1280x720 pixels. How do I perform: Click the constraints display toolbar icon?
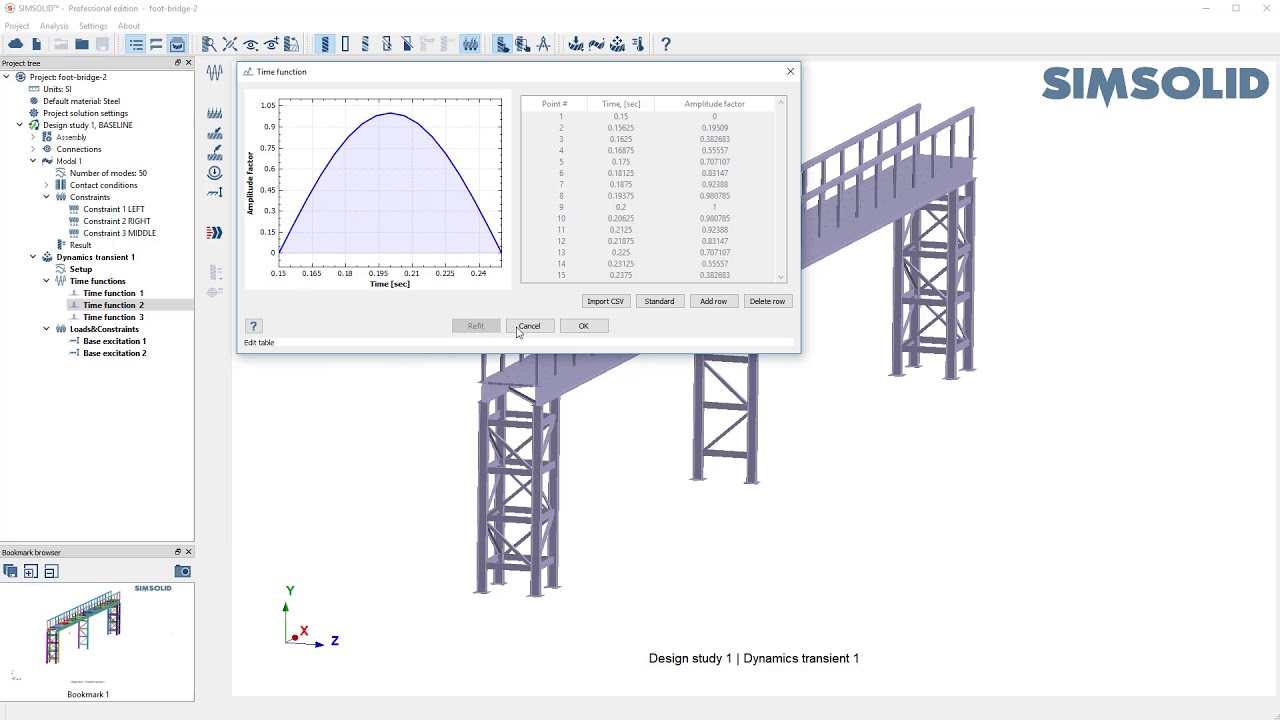coord(470,44)
